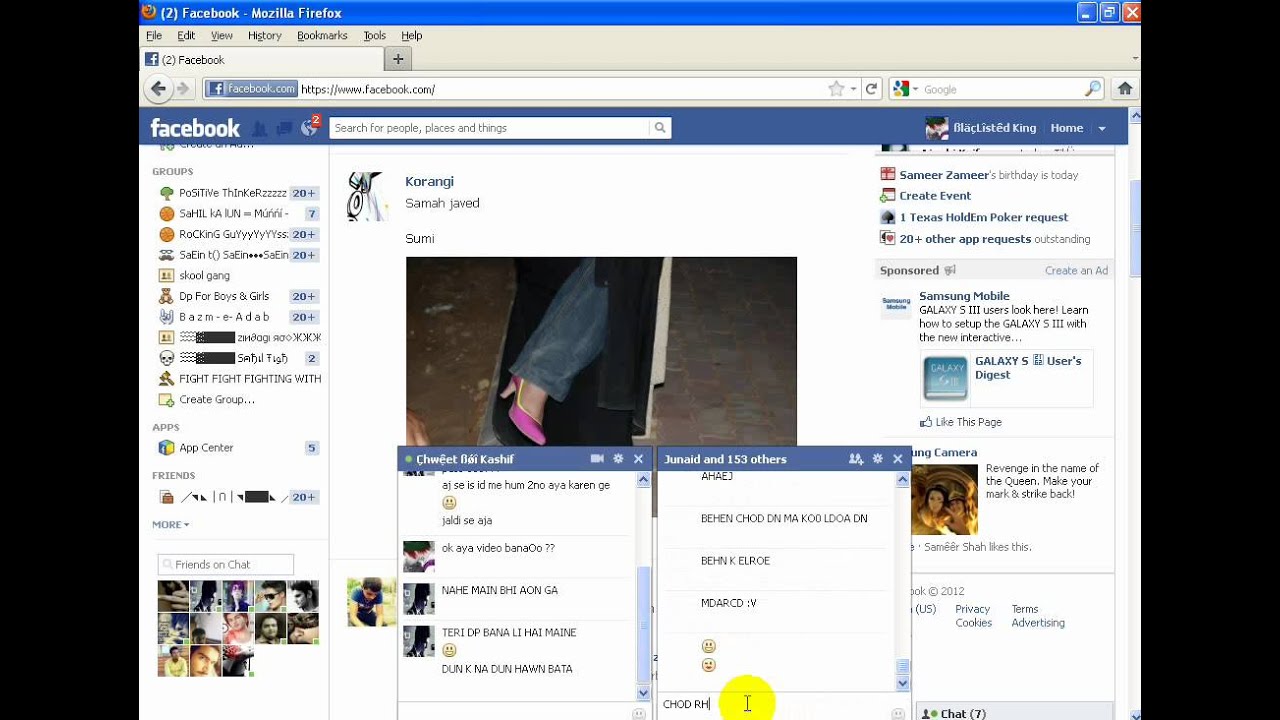Click Google search magnifier in Firefox
The image size is (1280, 720).
tap(1092, 89)
